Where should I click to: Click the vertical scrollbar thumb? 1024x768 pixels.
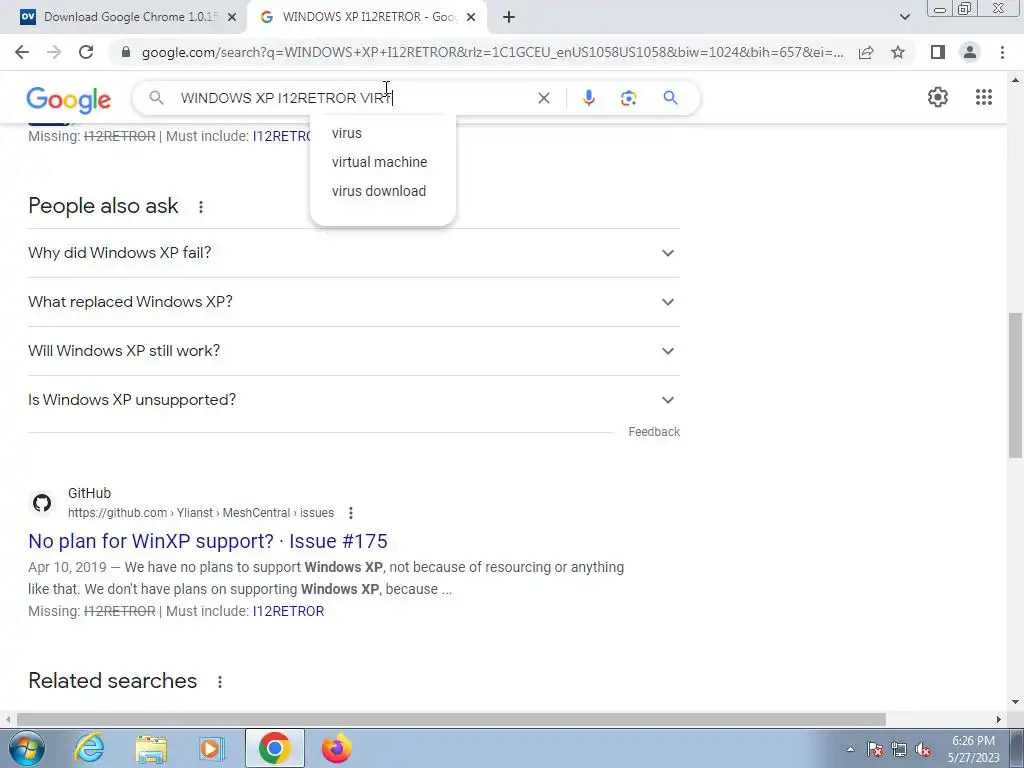(1016, 385)
